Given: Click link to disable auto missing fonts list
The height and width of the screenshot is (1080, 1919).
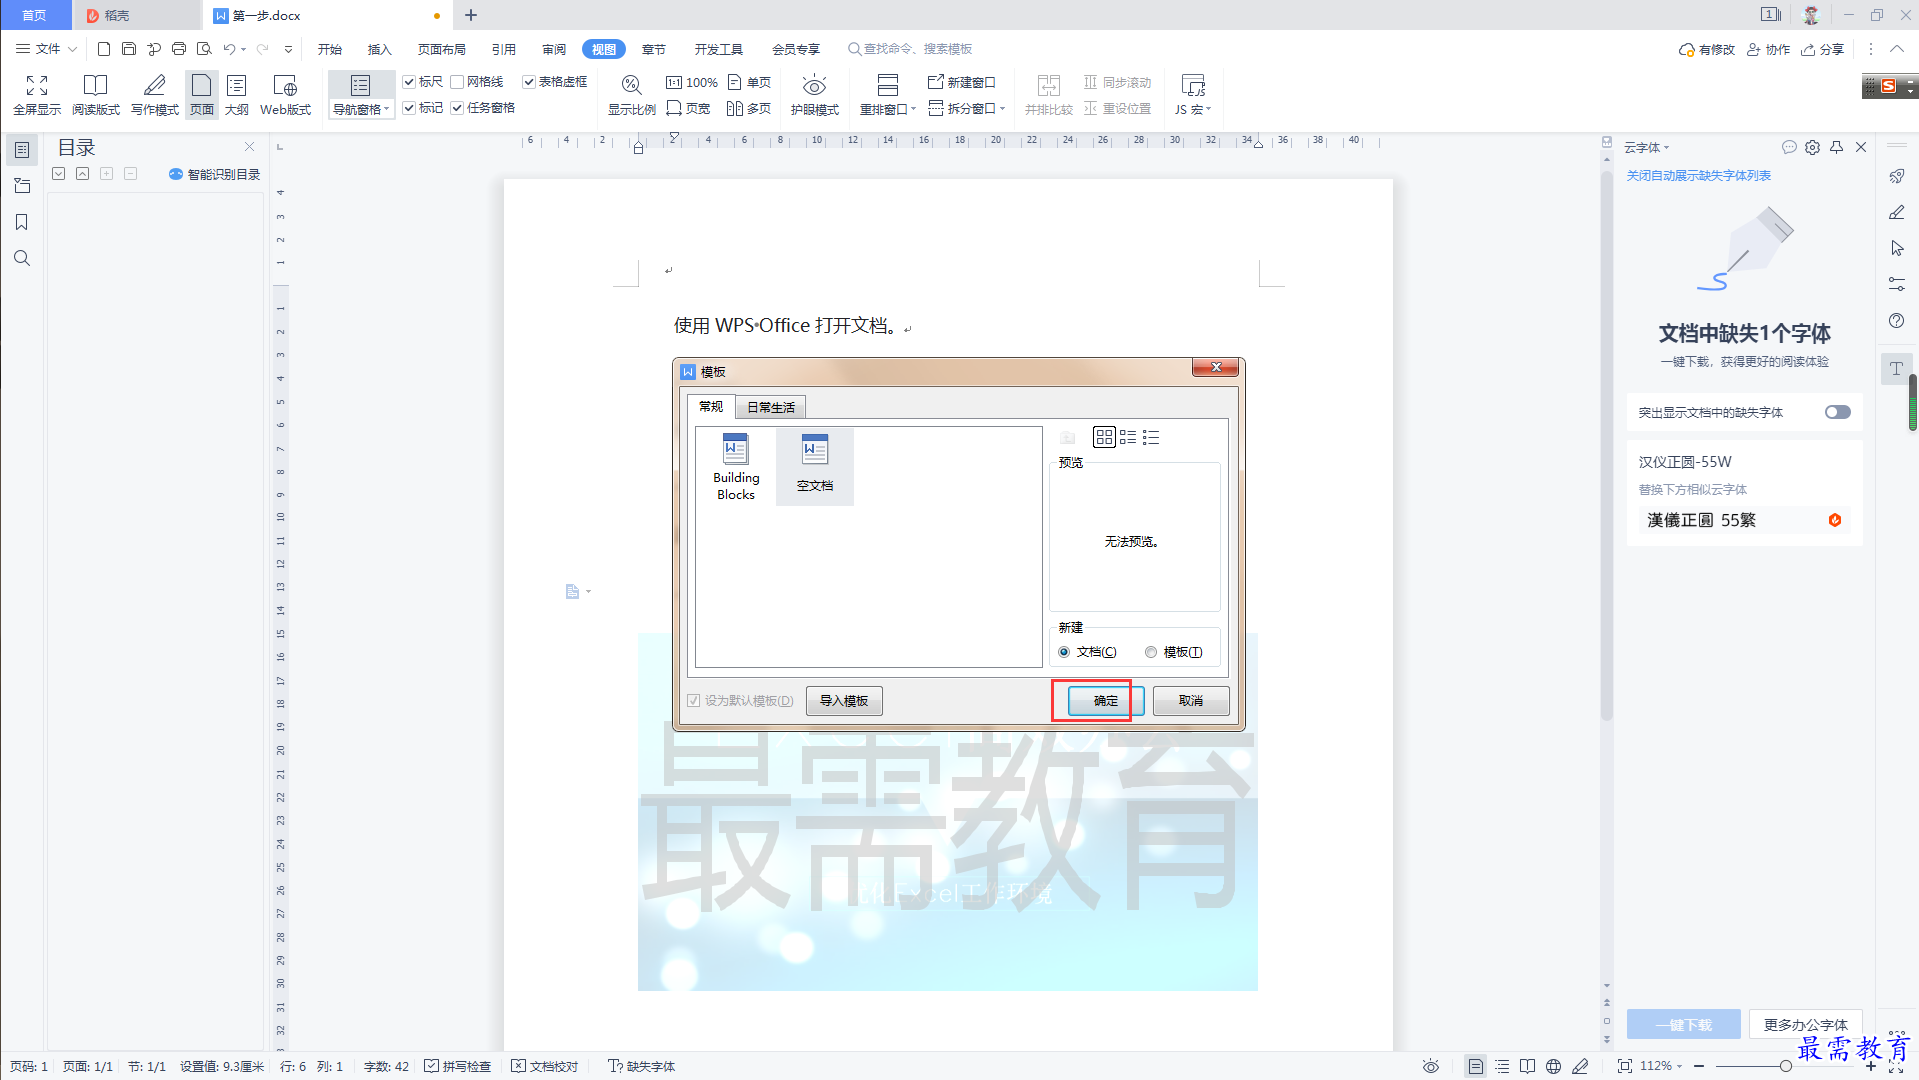Looking at the screenshot, I should tap(1698, 176).
